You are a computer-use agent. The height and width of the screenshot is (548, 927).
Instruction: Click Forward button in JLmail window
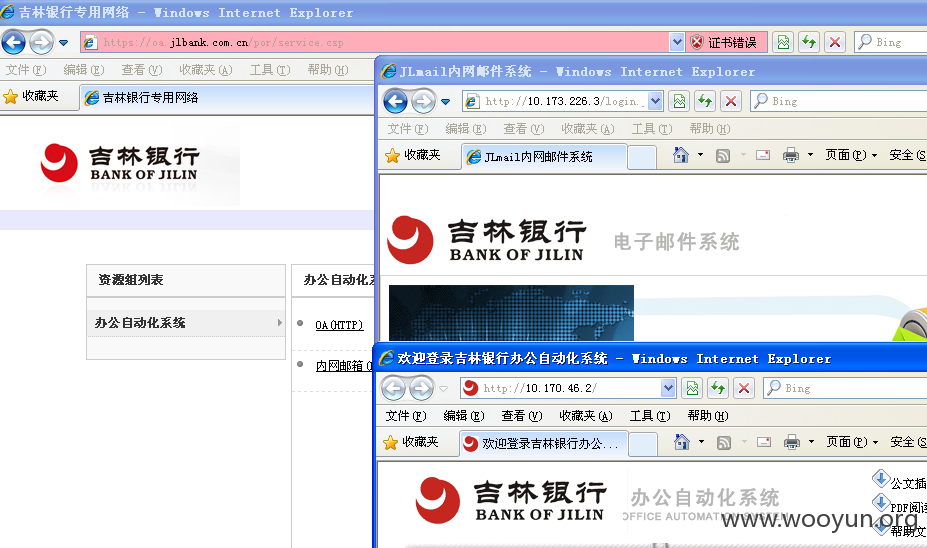click(423, 102)
